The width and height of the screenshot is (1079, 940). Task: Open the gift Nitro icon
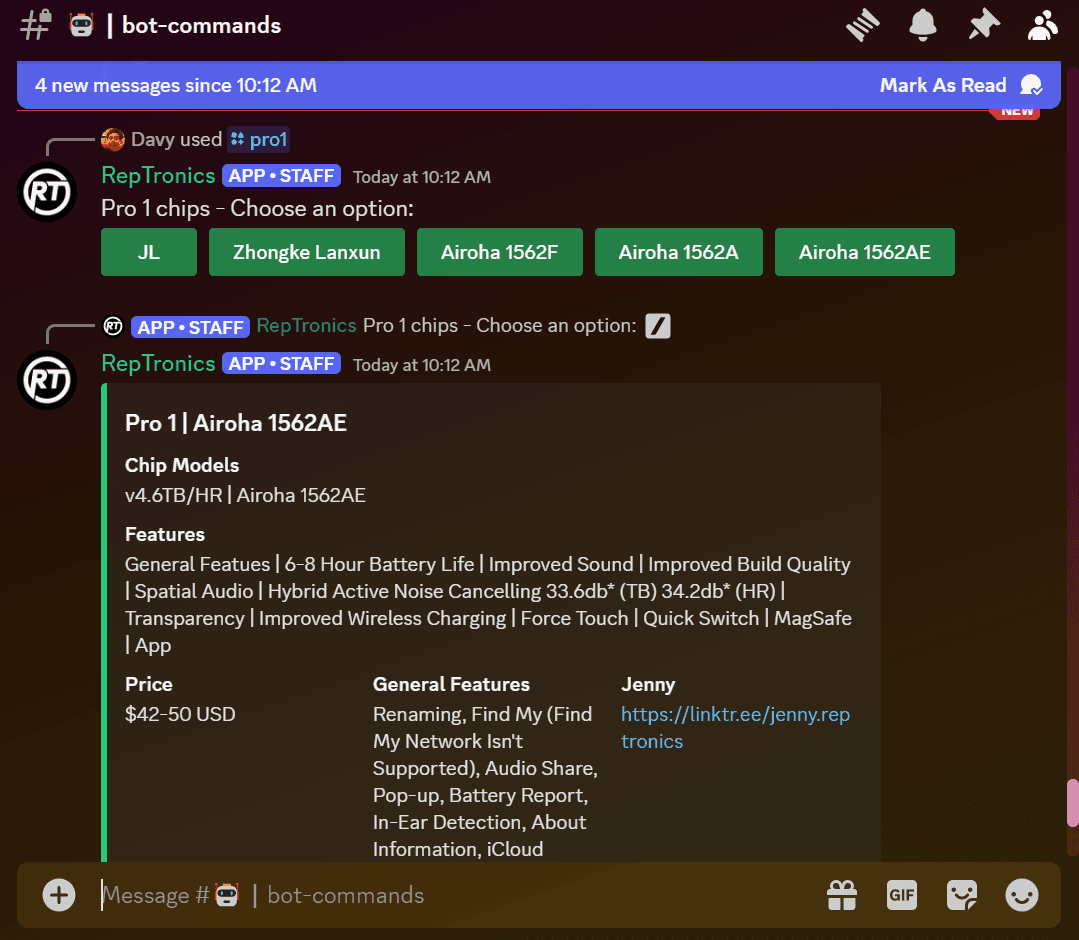coord(842,895)
